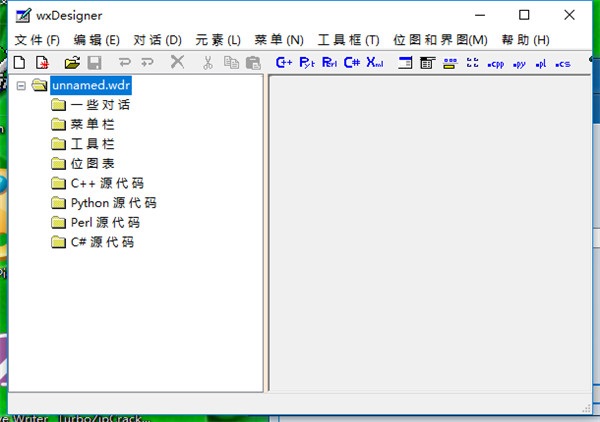
Task: Click the Paste clipboard icon
Action: [x=253, y=63]
